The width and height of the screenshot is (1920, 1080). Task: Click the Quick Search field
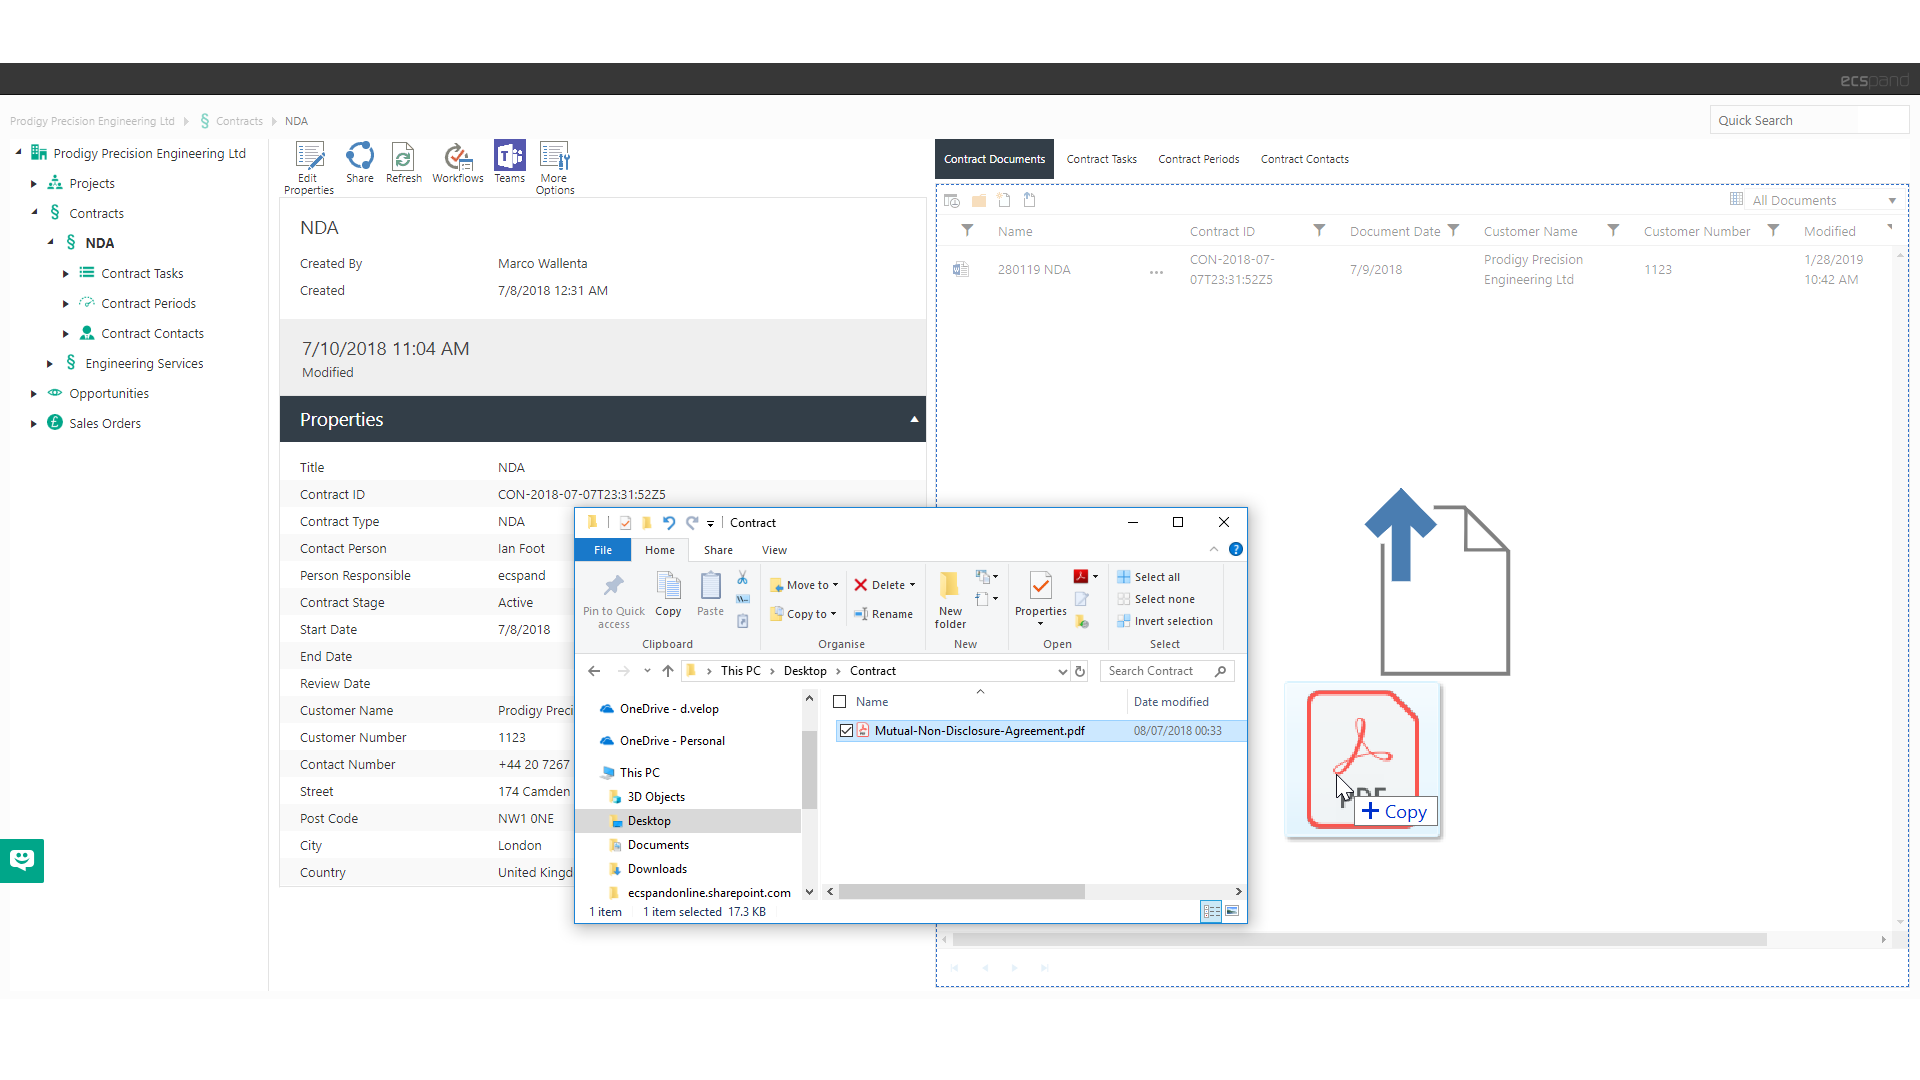point(1809,120)
